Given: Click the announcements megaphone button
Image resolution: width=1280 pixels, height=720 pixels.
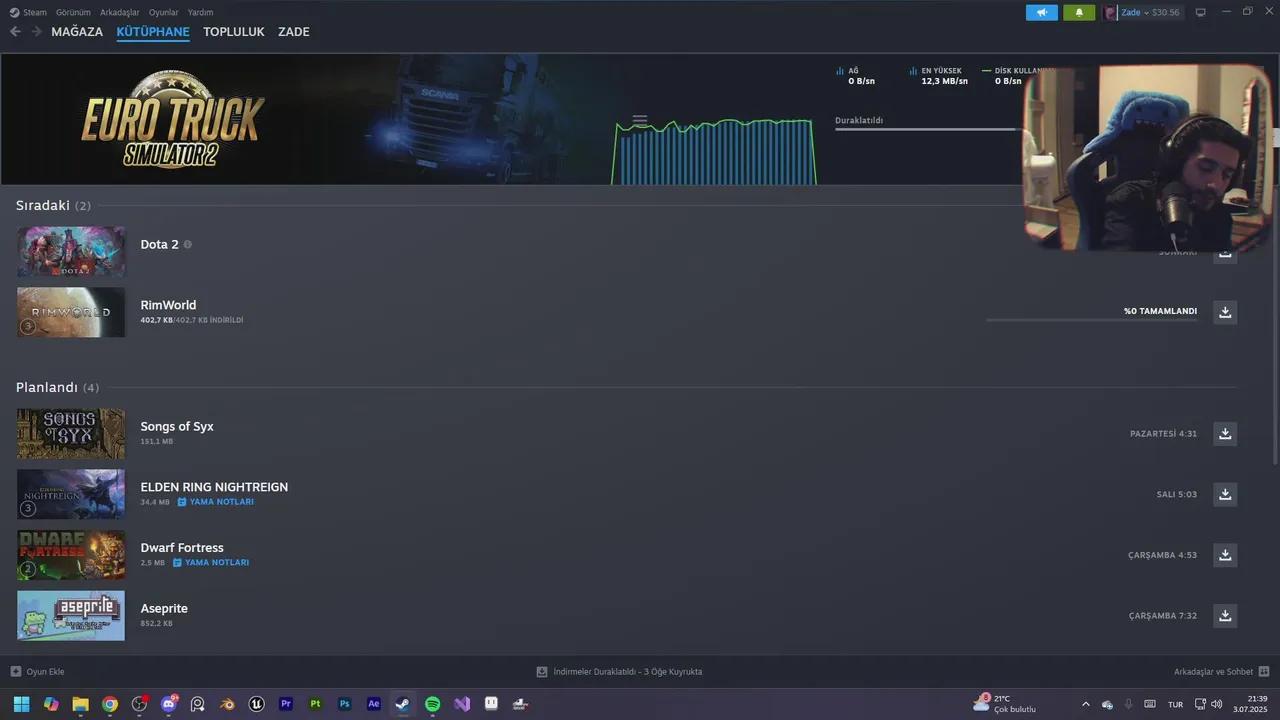Looking at the screenshot, I should 1041,13.
